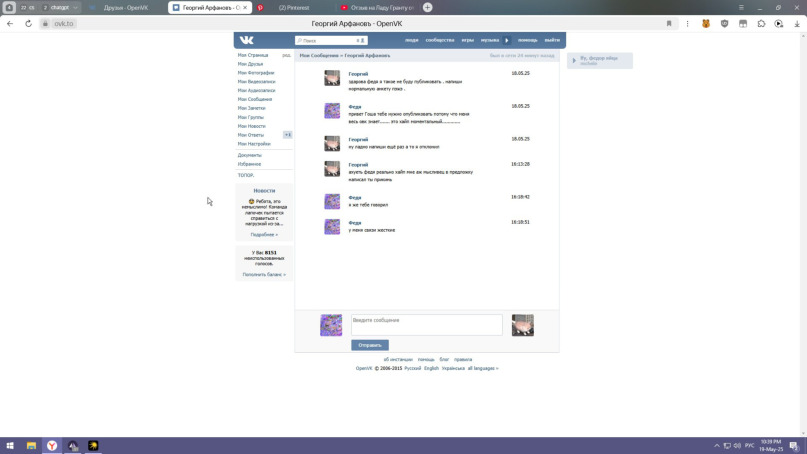Bookmark this page with the bookmark icon
807x454 pixels.
pos(669,24)
